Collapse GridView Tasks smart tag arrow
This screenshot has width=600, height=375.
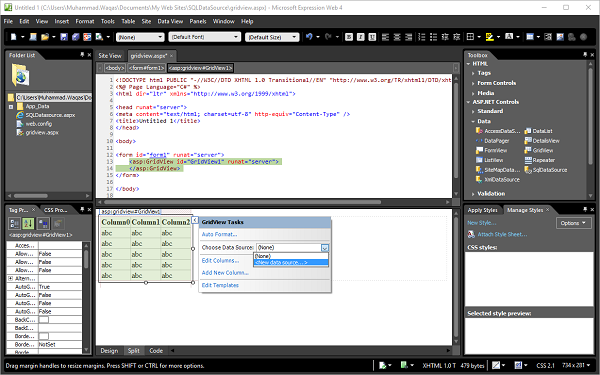pos(195,220)
